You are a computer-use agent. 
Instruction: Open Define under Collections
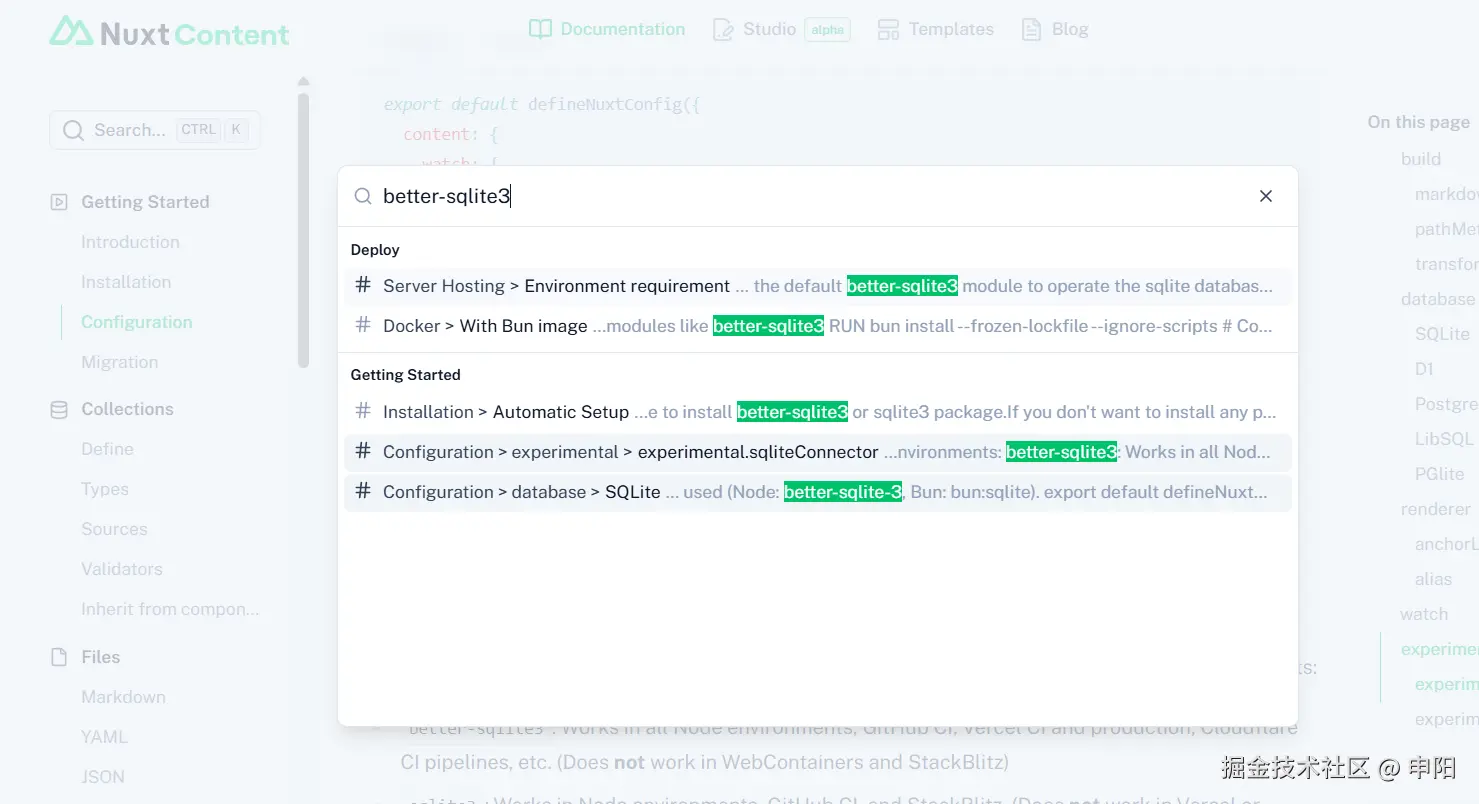tap(107, 449)
